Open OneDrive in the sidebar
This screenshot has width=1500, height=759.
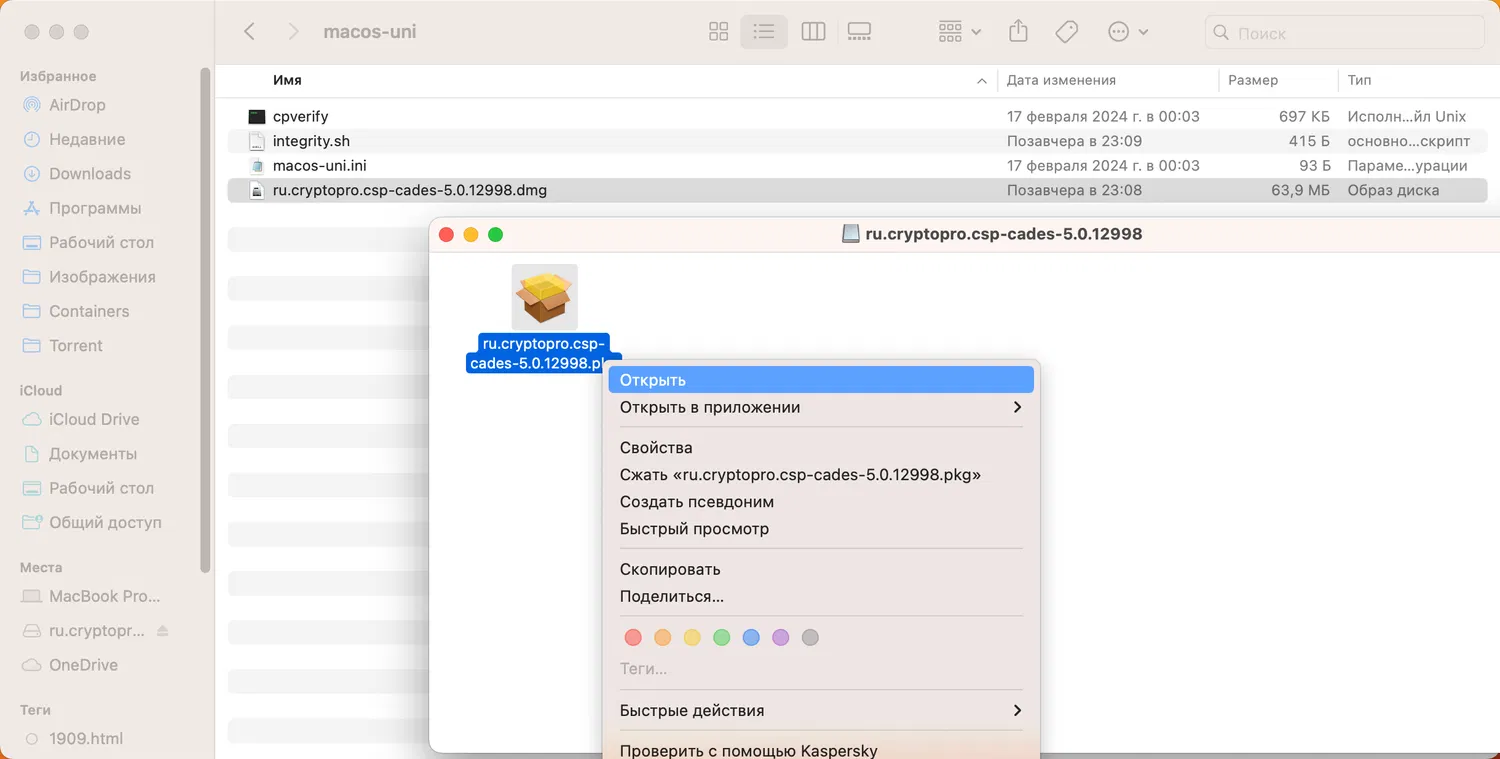pyautogui.click(x=83, y=665)
